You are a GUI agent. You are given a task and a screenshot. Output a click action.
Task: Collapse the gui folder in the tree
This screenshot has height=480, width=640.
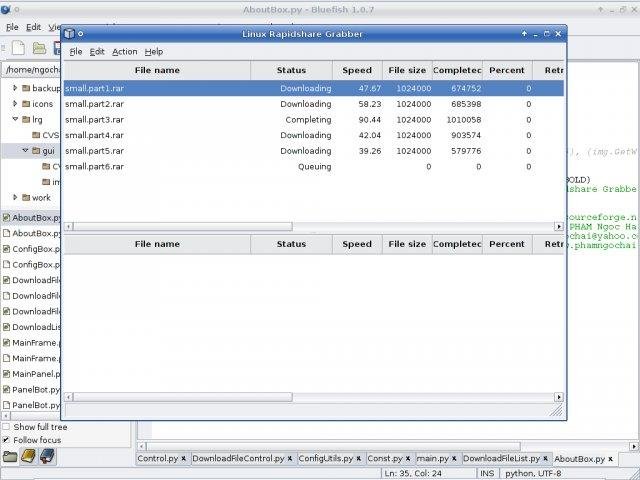pyautogui.click(x=25, y=150)
